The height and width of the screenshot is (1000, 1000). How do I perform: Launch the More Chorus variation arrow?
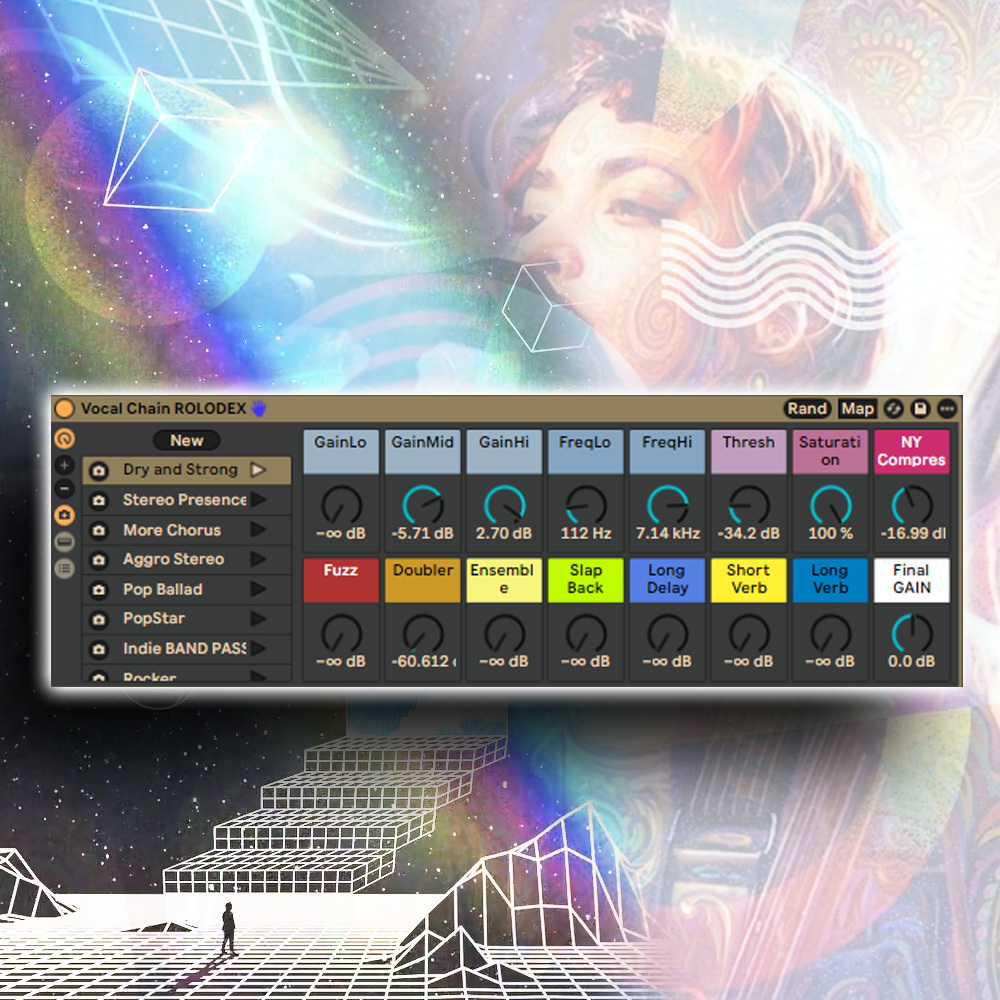coord(258,529)
